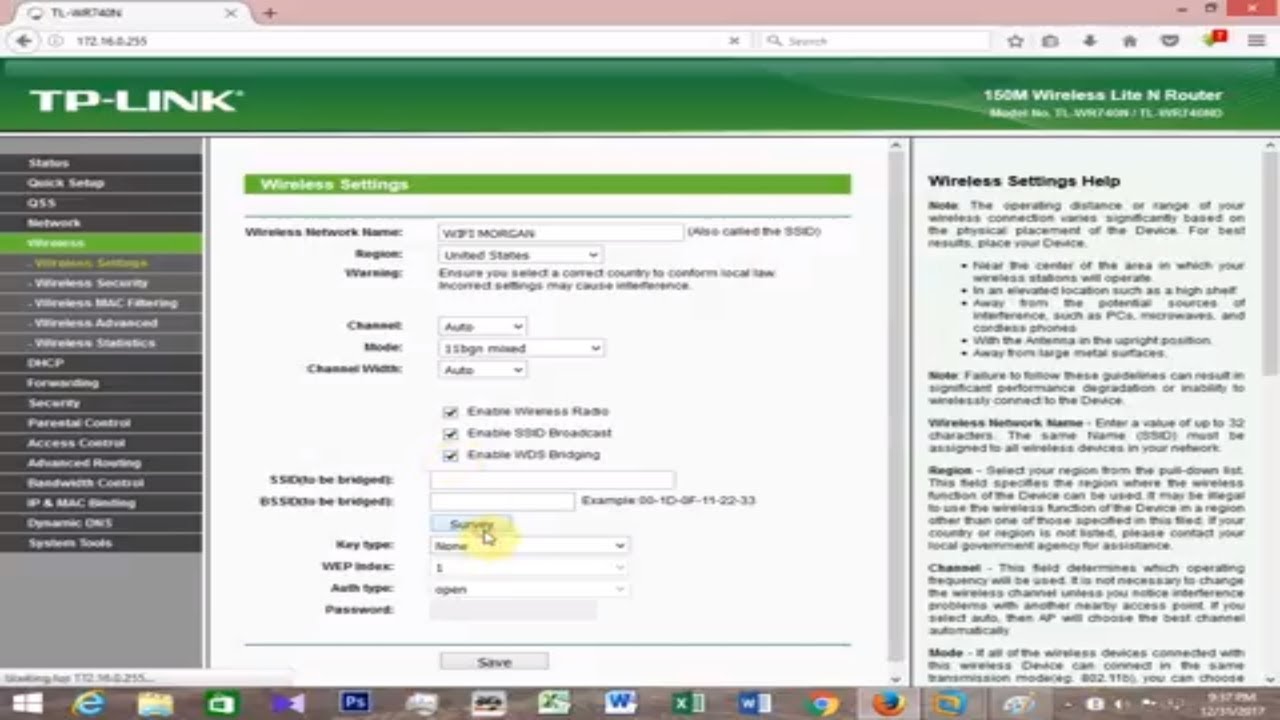Click the show bookmarks library icon
The width and height of the screenshot is (1280, 720).
[1050, 41]
